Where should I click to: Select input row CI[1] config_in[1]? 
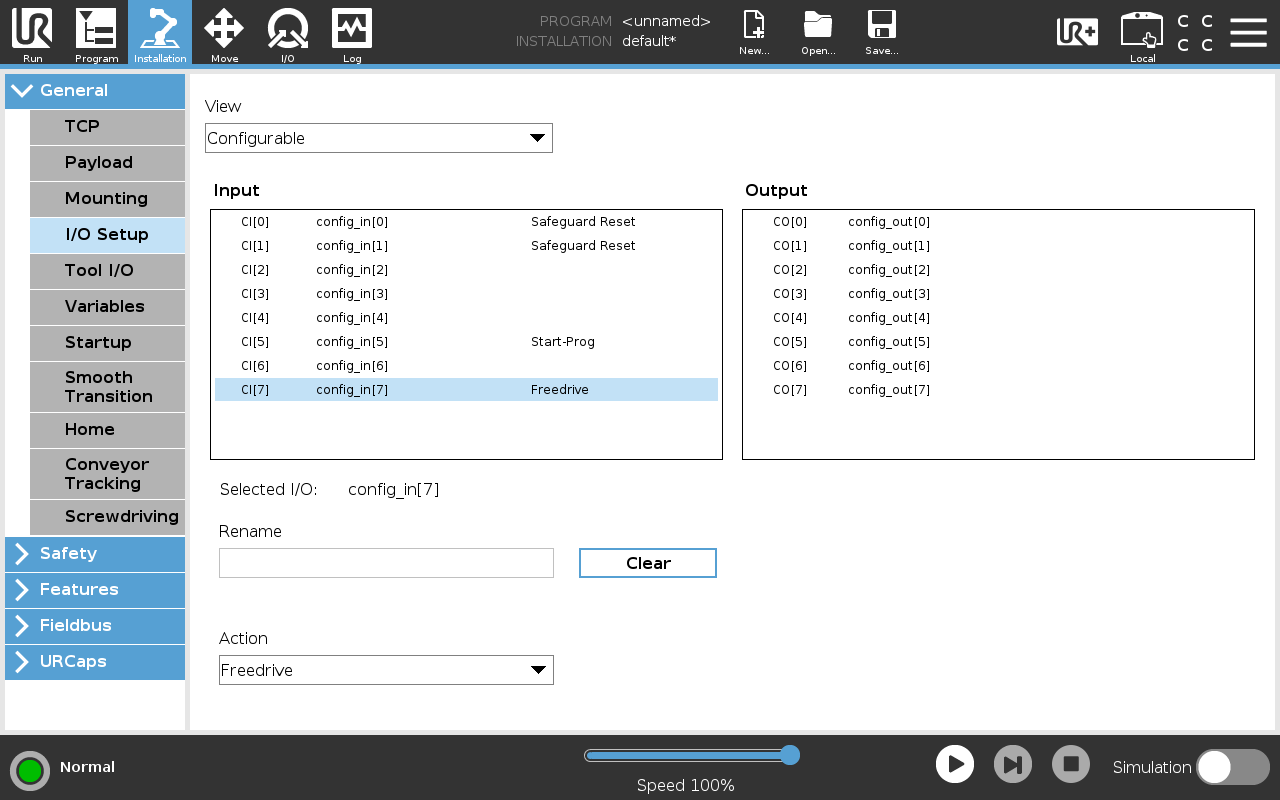(x=466, y=246)
